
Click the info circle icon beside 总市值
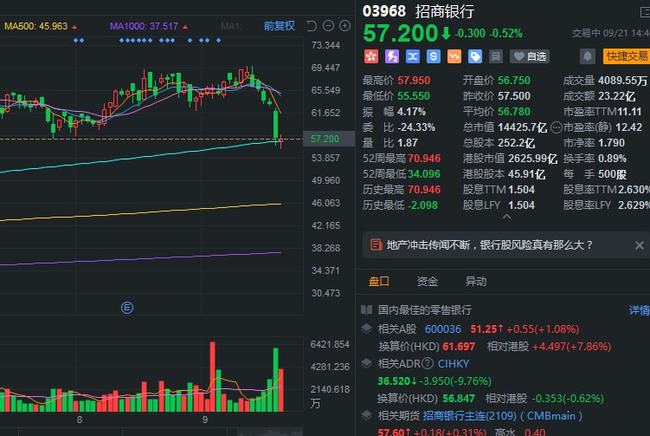click(x=556, y=127)
